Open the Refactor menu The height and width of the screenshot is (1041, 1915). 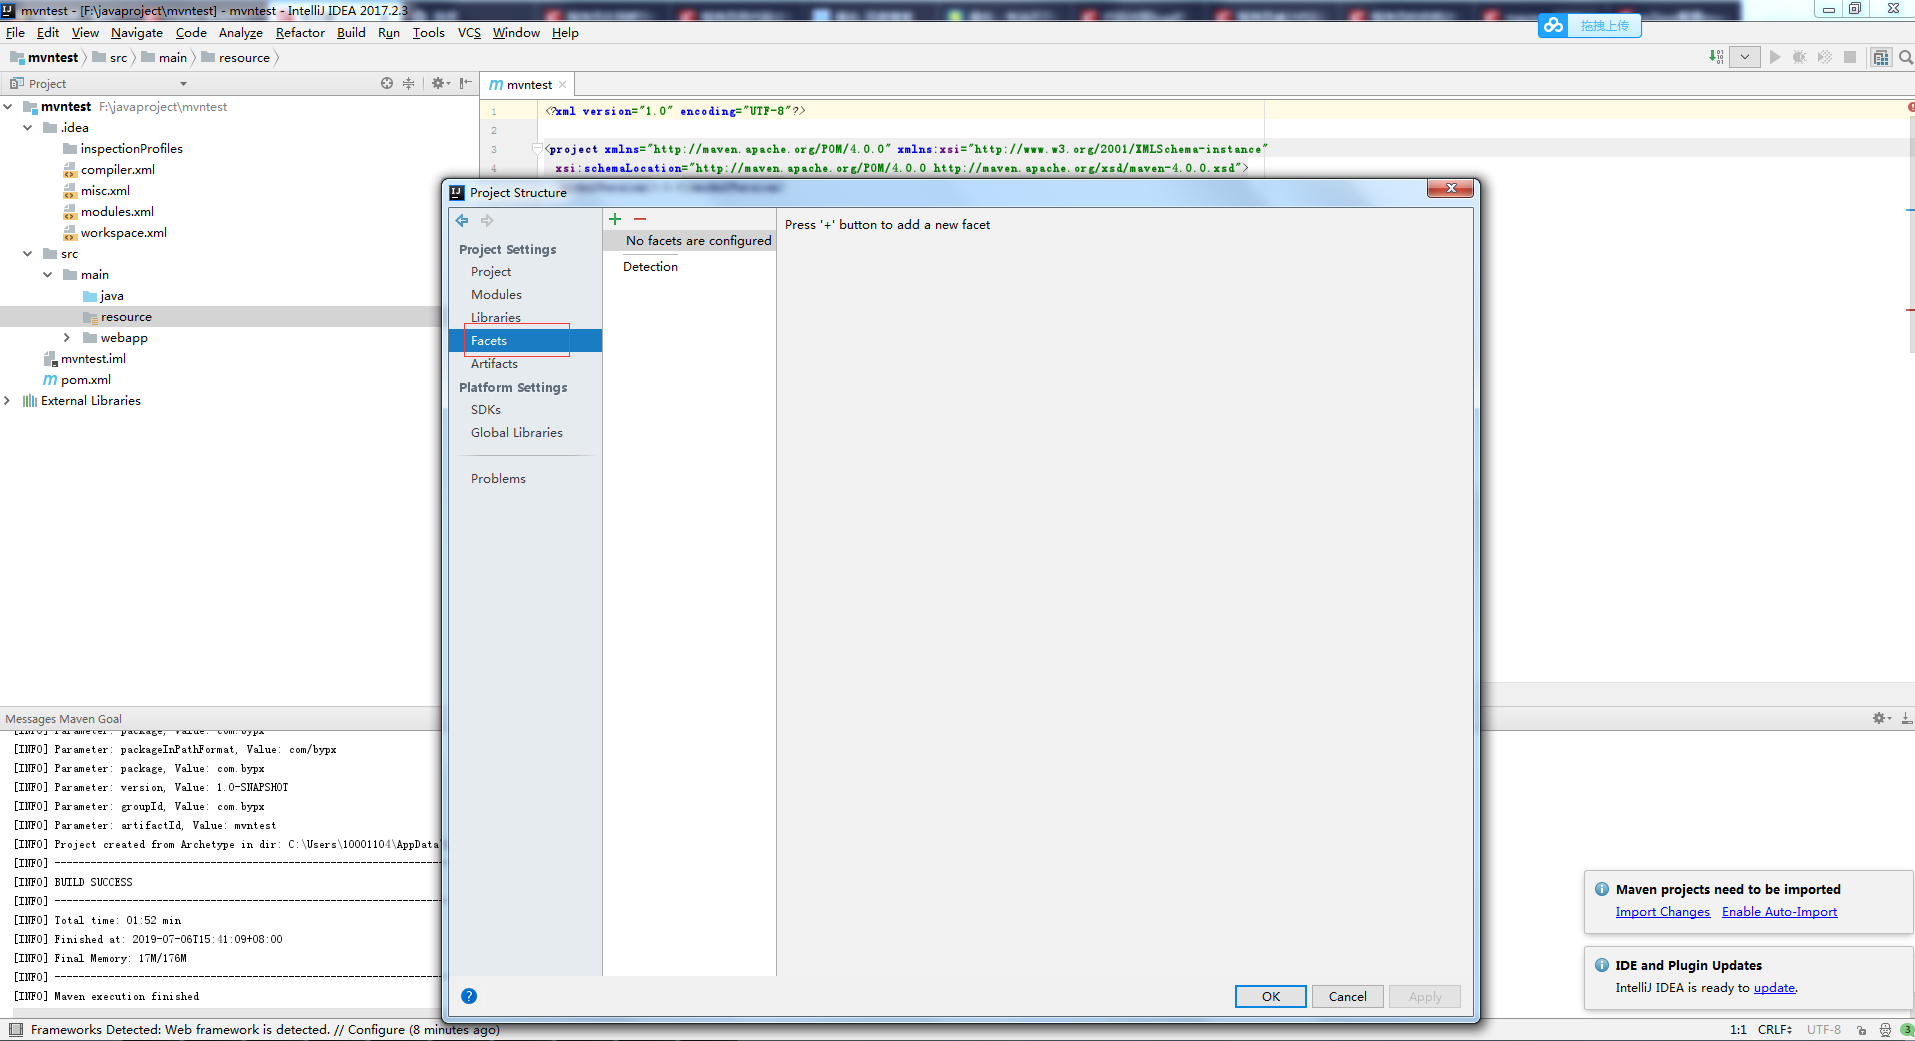point(300,33)
